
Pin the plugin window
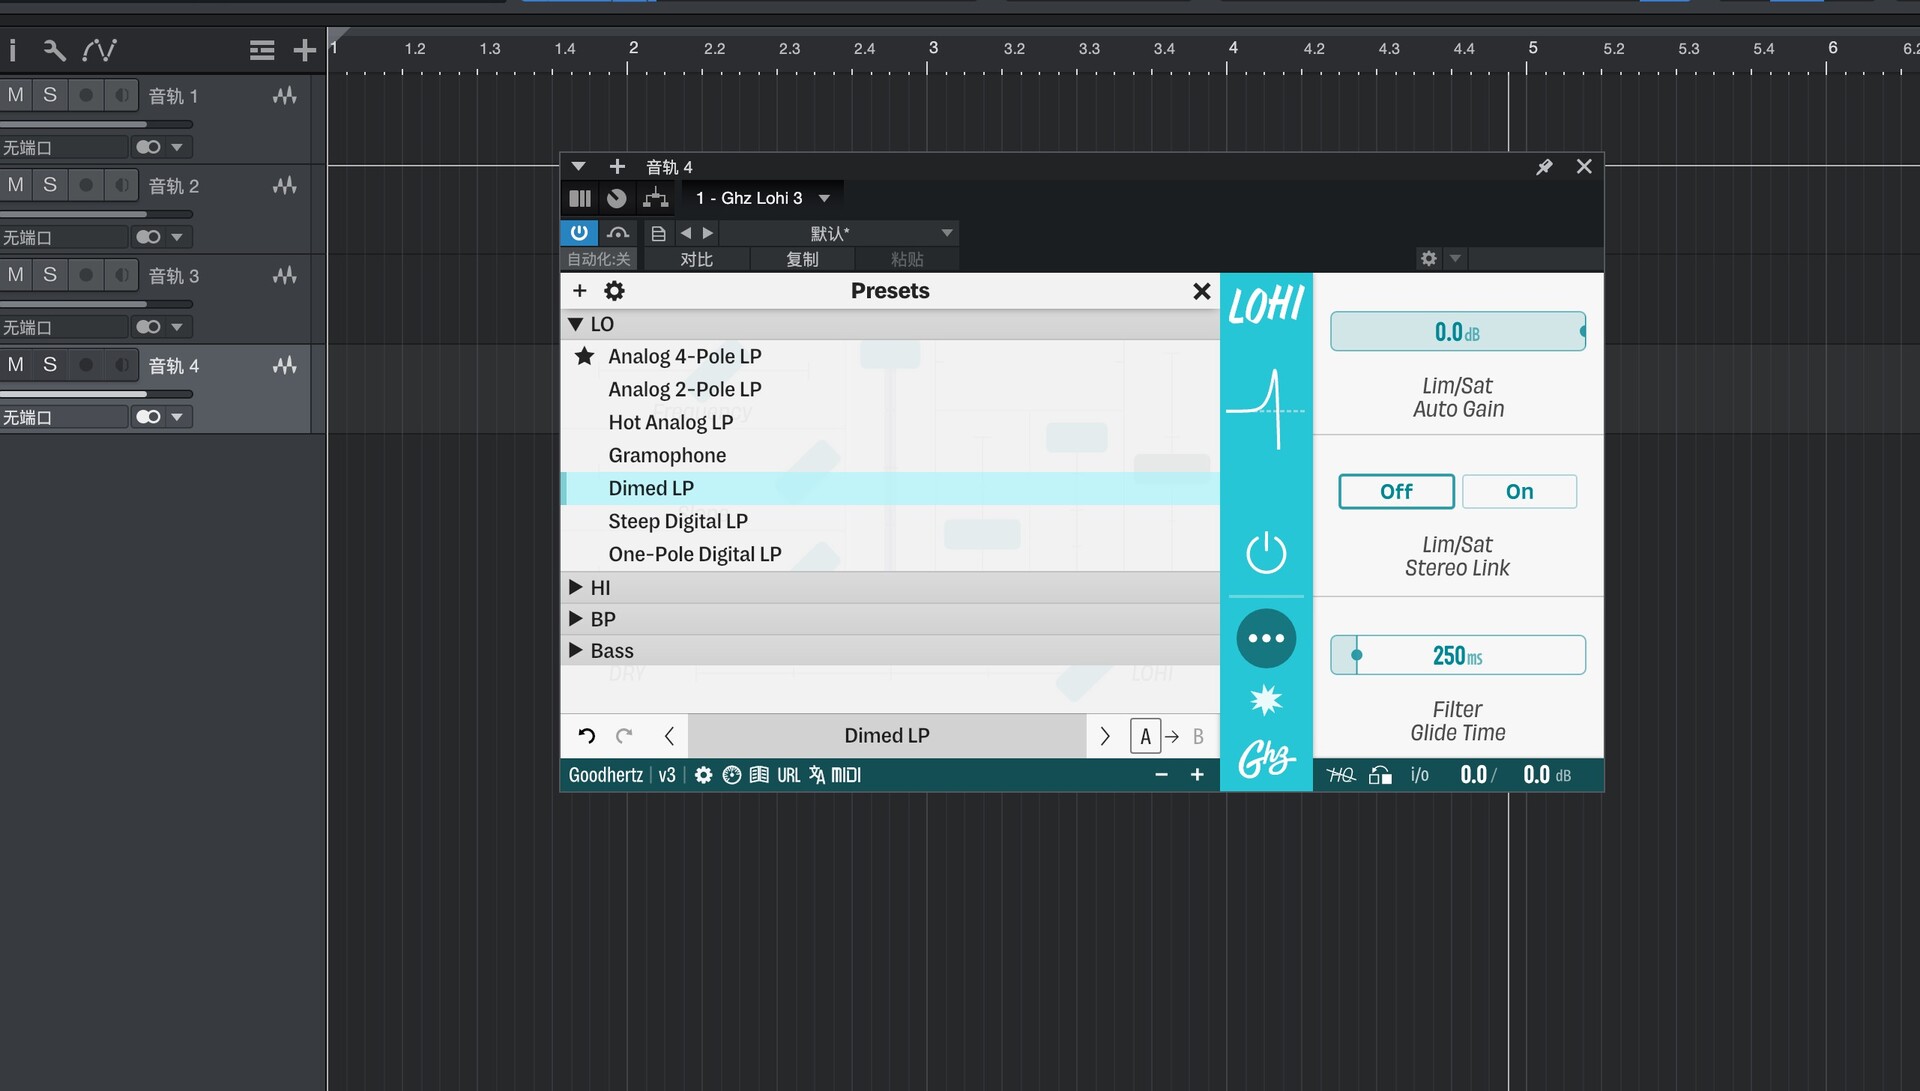tap(1544, 167)
